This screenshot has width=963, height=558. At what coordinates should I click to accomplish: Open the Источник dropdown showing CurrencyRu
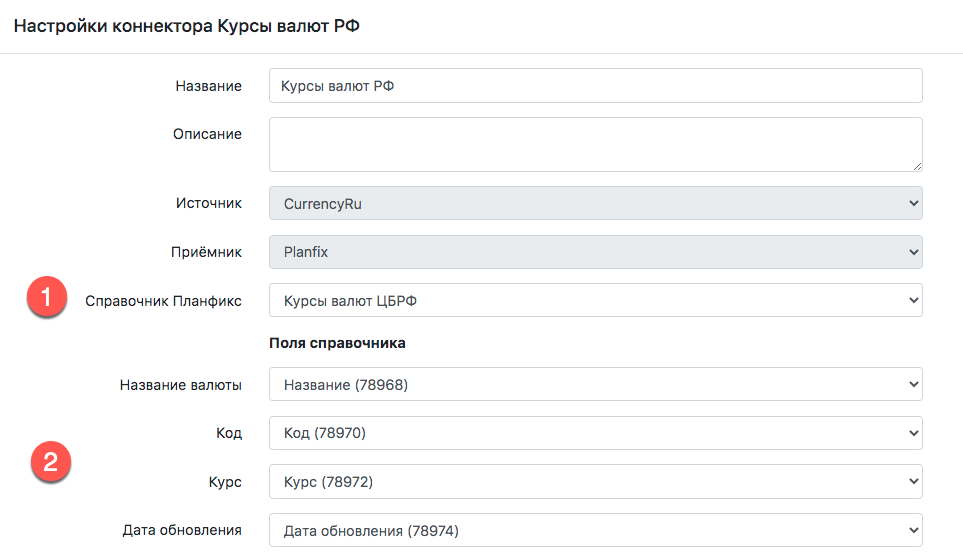(595, 203)
